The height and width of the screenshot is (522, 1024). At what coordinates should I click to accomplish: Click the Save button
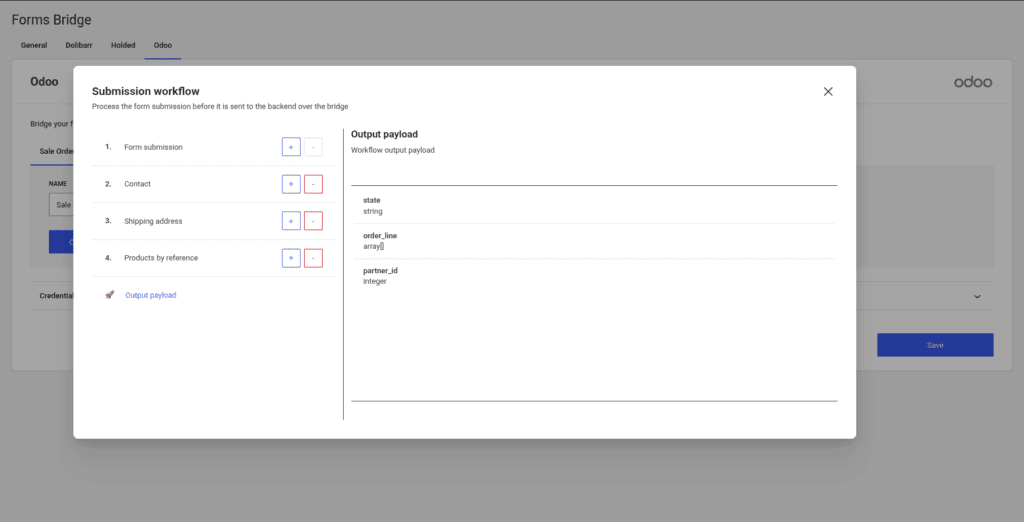click(935, 345)
